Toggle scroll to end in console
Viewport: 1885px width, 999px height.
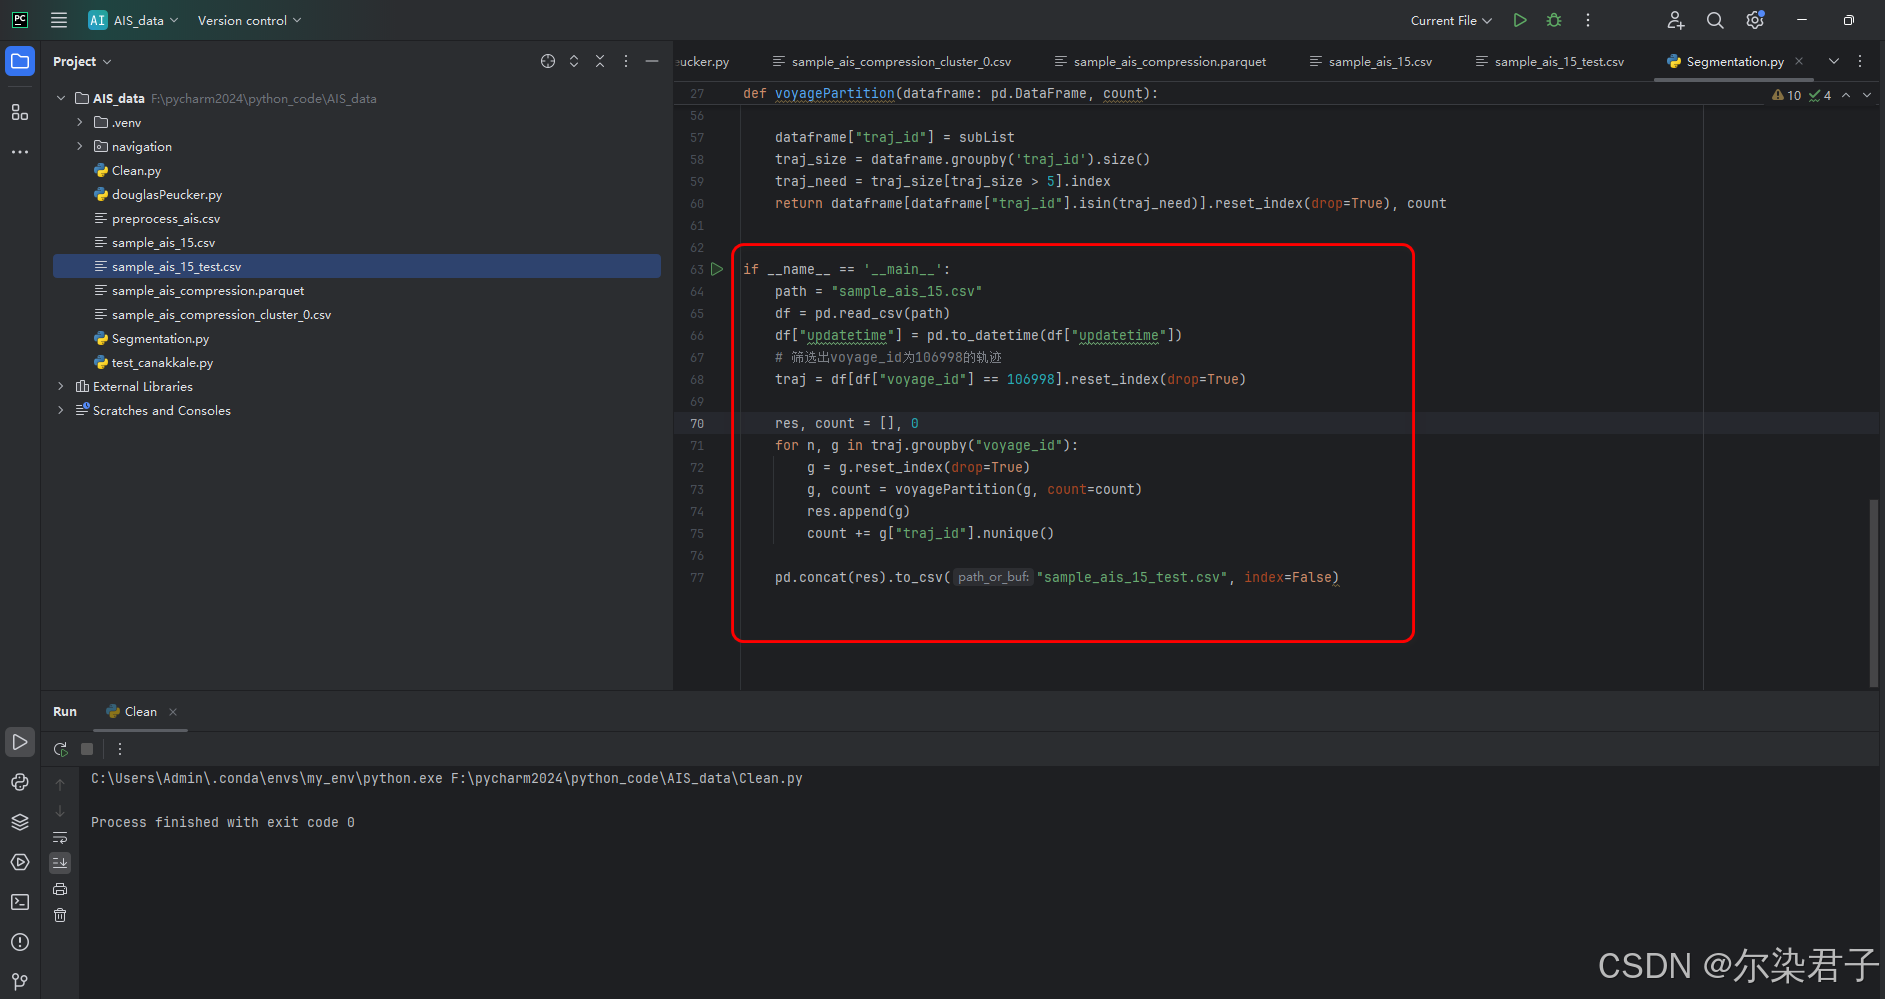60,863
